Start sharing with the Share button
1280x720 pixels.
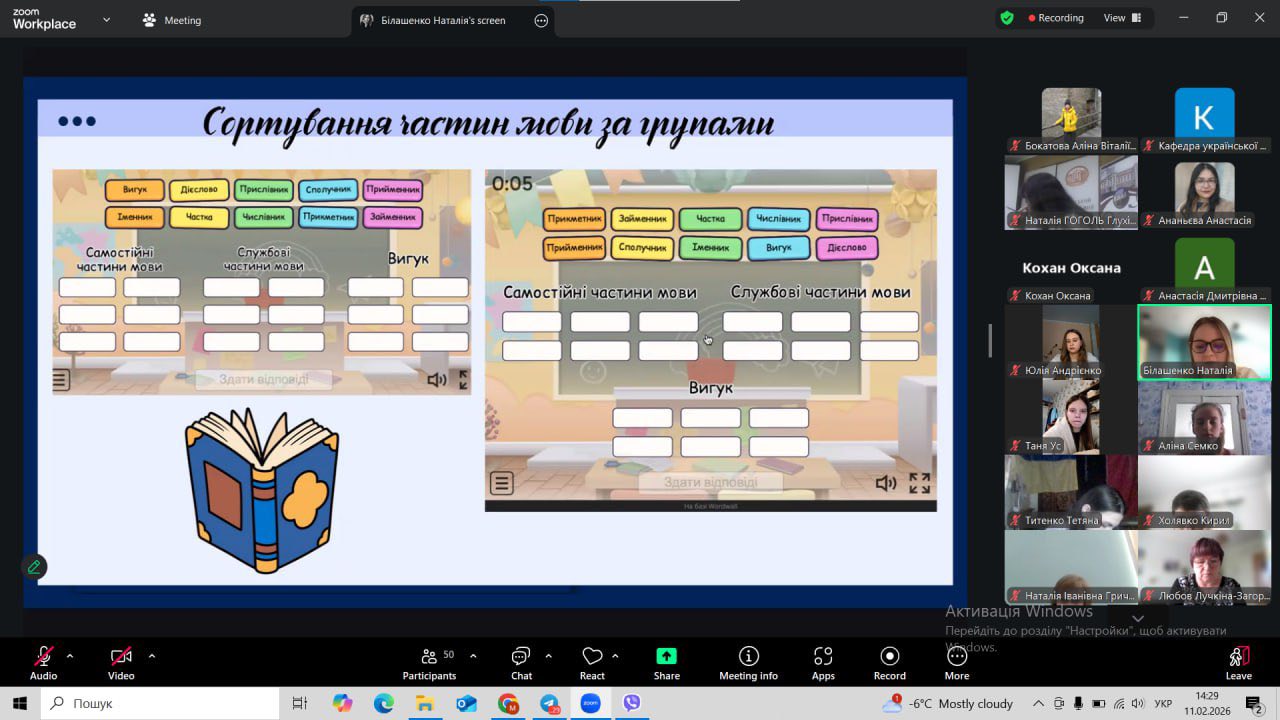666,663
